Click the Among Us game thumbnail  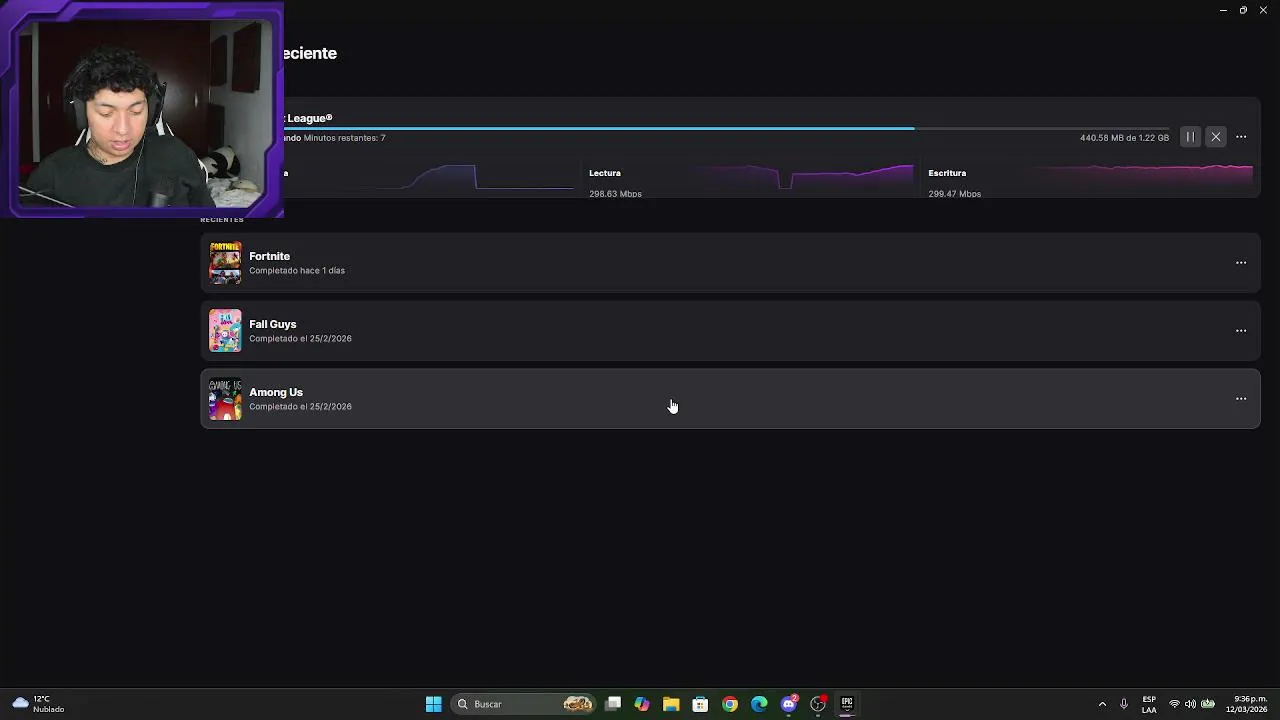click(x=225, y=399)
